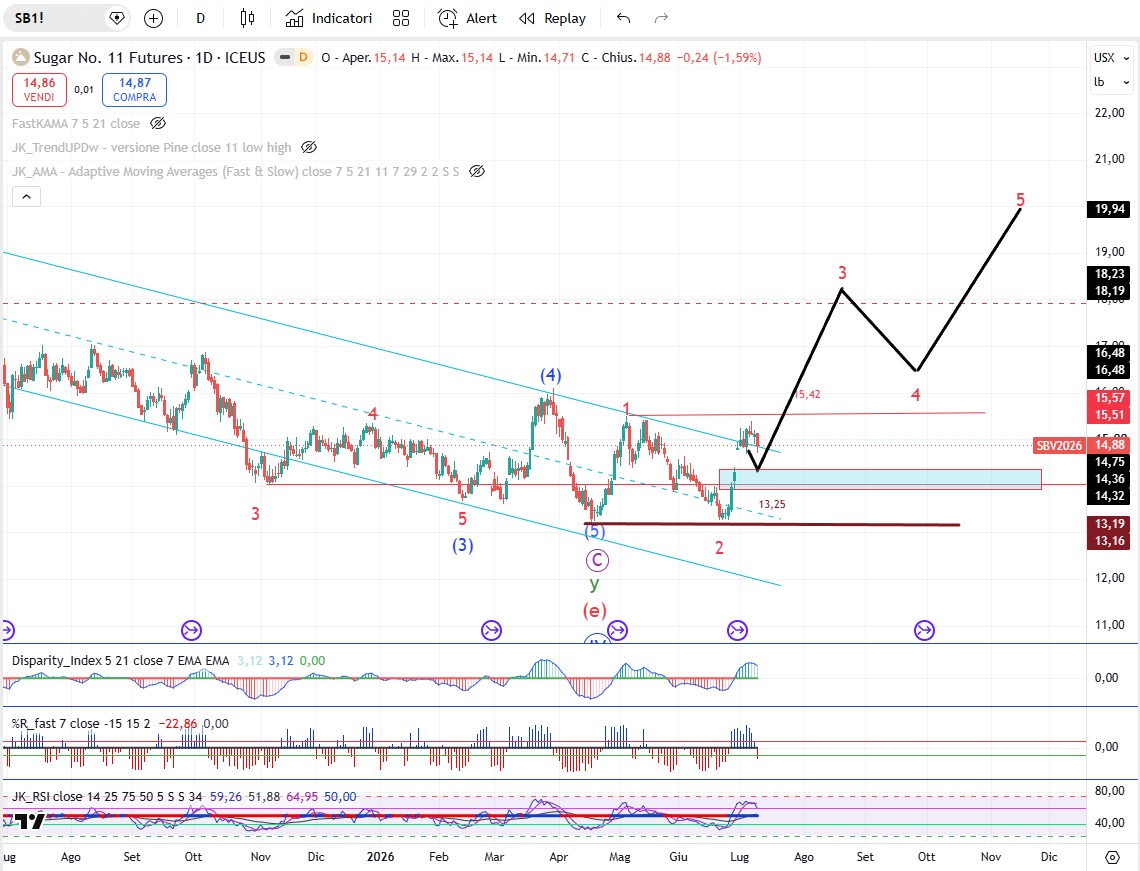The height and width of the screenshot is (871, 1140).
Task: Open chart settings gear at bottom right
Action: click(x=1112, y=857)
